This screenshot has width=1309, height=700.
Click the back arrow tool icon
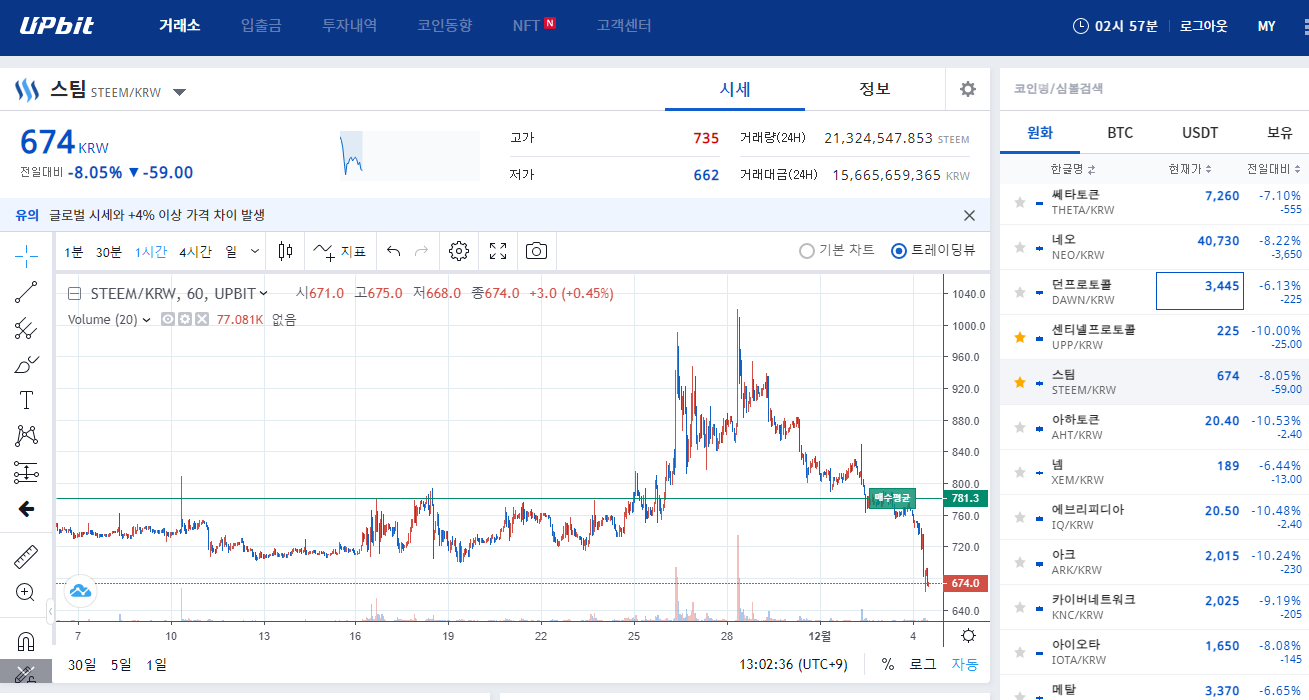coord(26,509)
